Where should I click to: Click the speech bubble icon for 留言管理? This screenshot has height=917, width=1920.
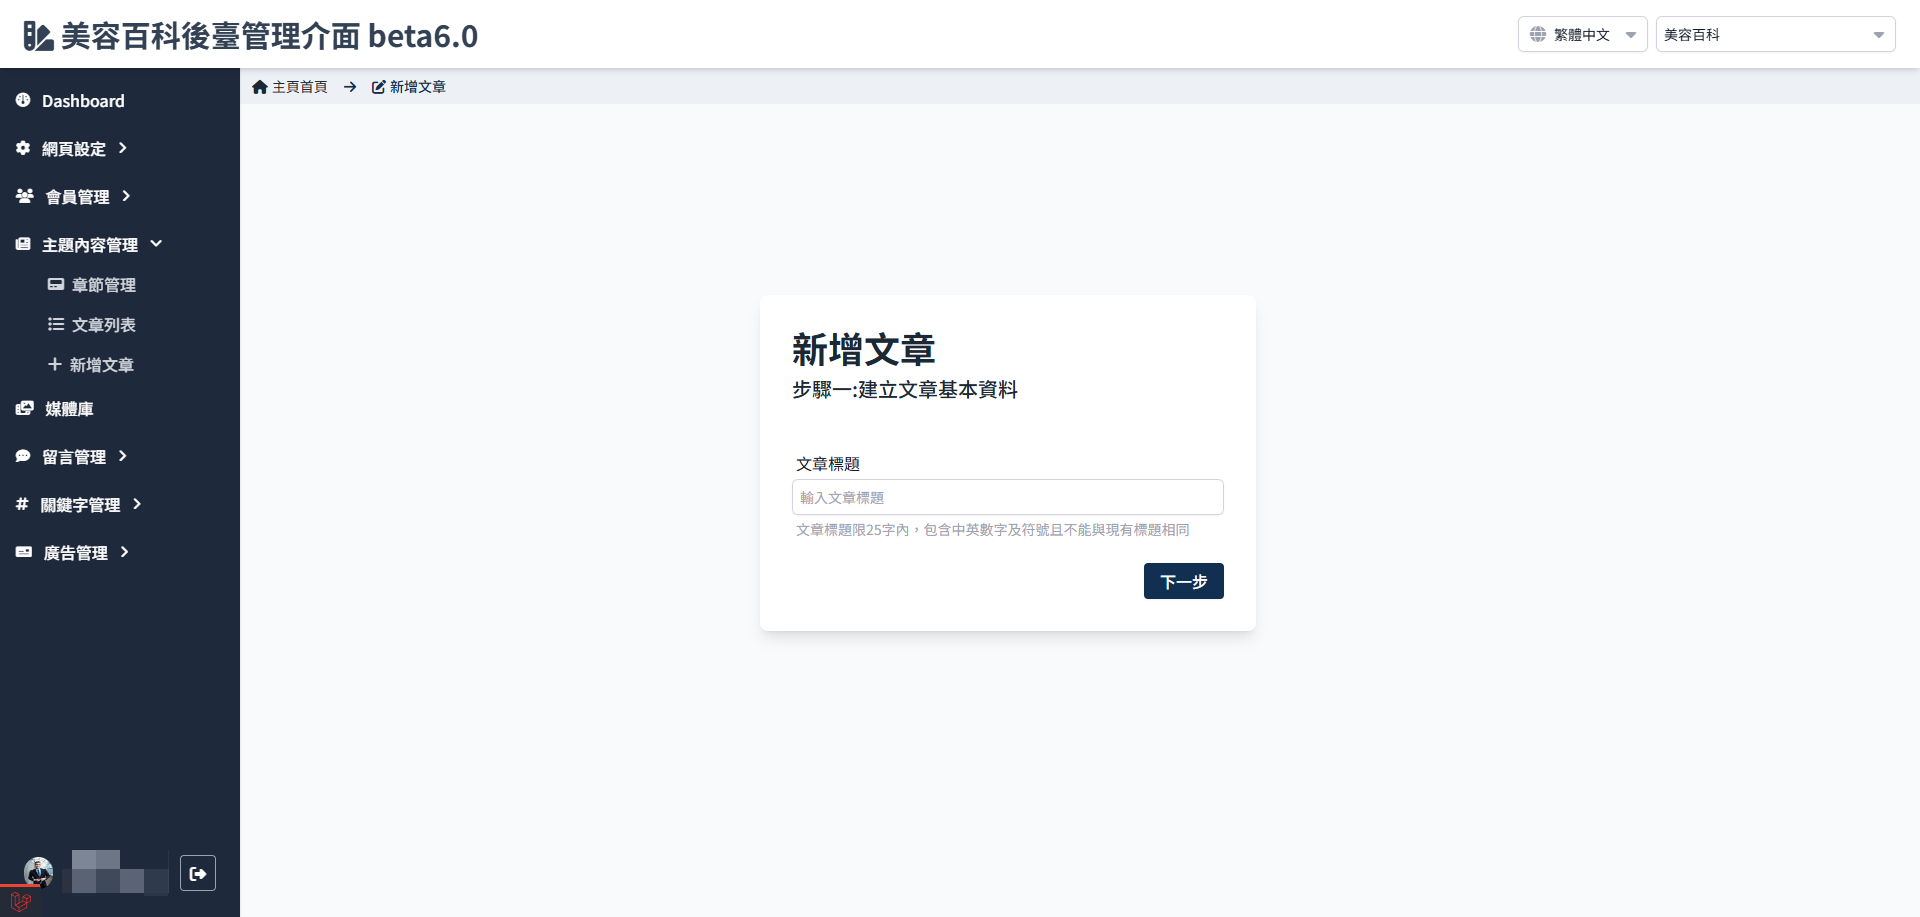point(23,456)
